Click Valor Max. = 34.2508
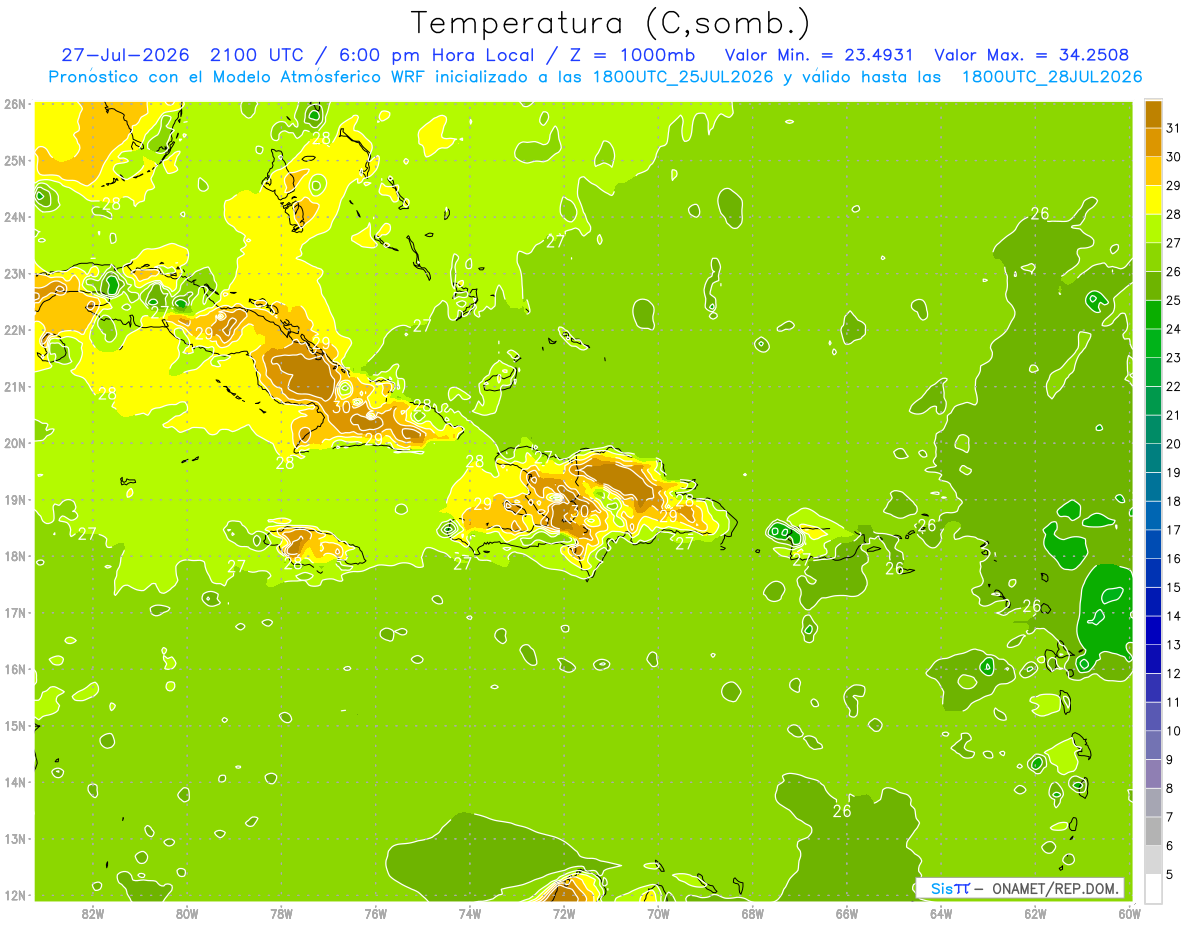The image size is (1200, 927). pyautogui.click(x=1033, y=55)
